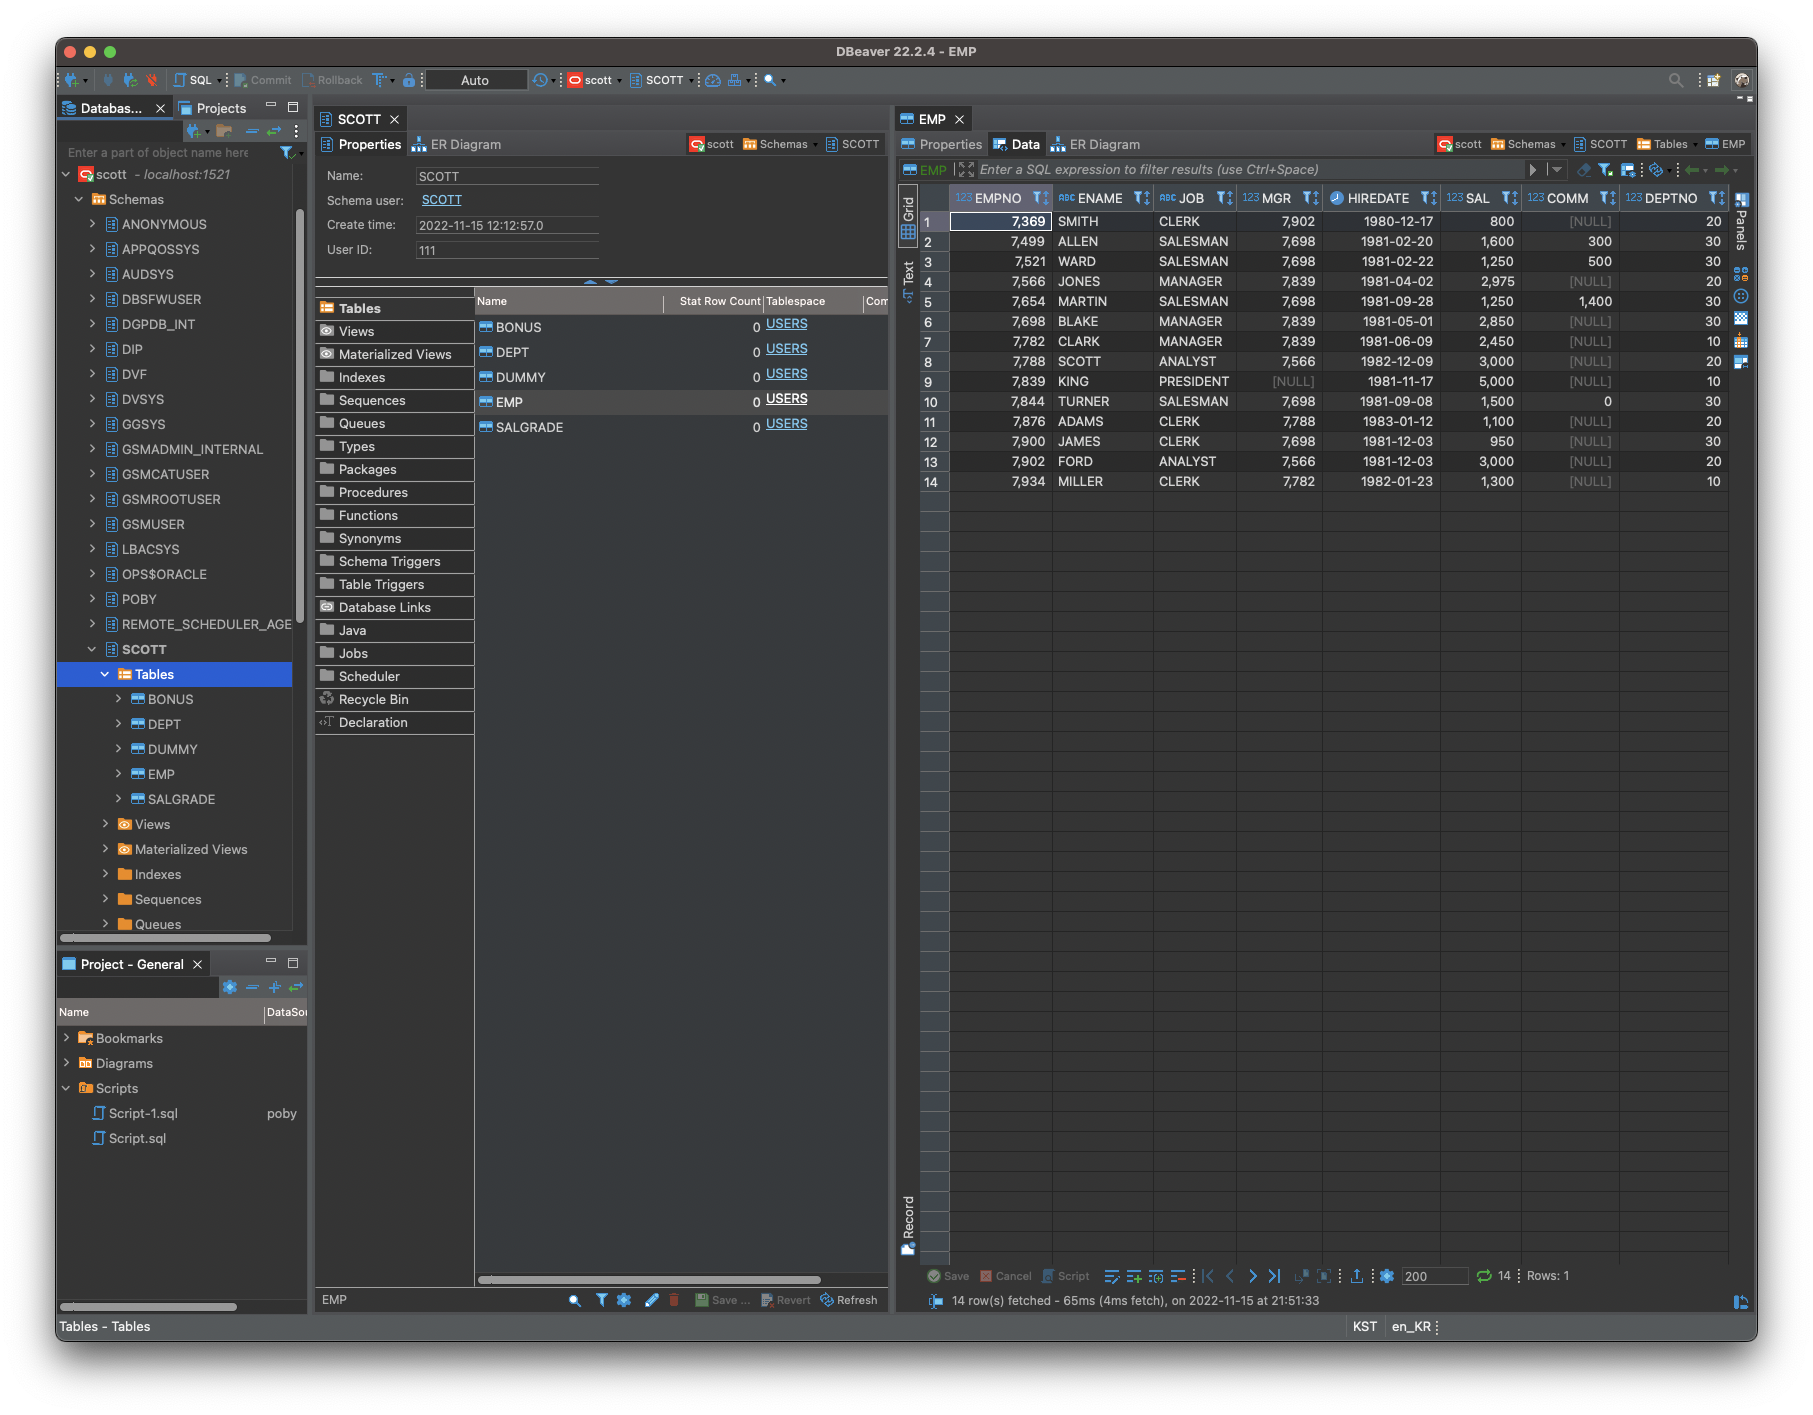This screenshot has width=1813, height=1415.
Task: Click the edit row icon in result toolbar
Action: tap(1111, 1276)
